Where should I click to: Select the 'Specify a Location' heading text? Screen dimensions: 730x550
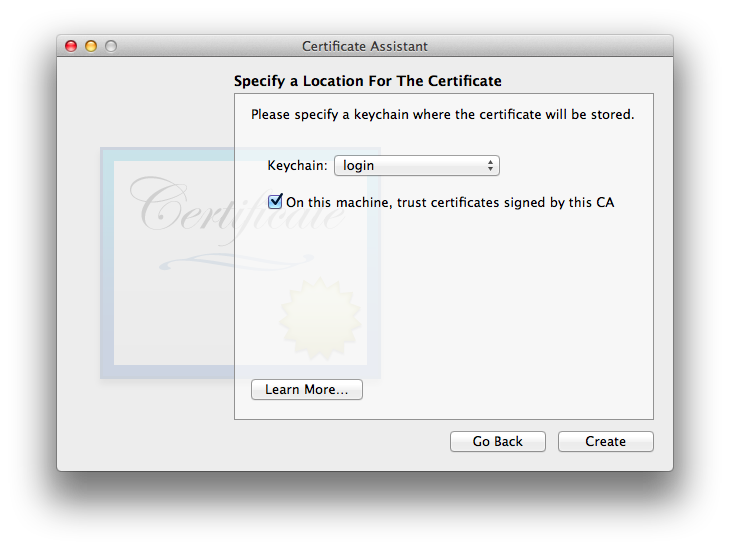click(x=368, y=81)
